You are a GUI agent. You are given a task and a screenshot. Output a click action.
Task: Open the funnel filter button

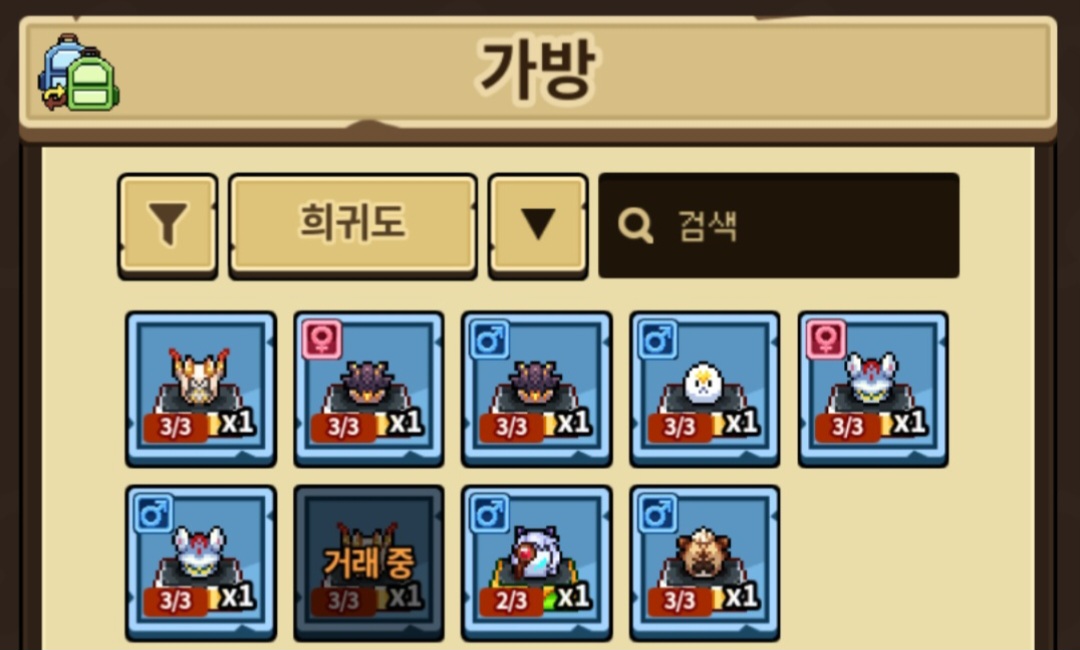[x=167, y=226]
